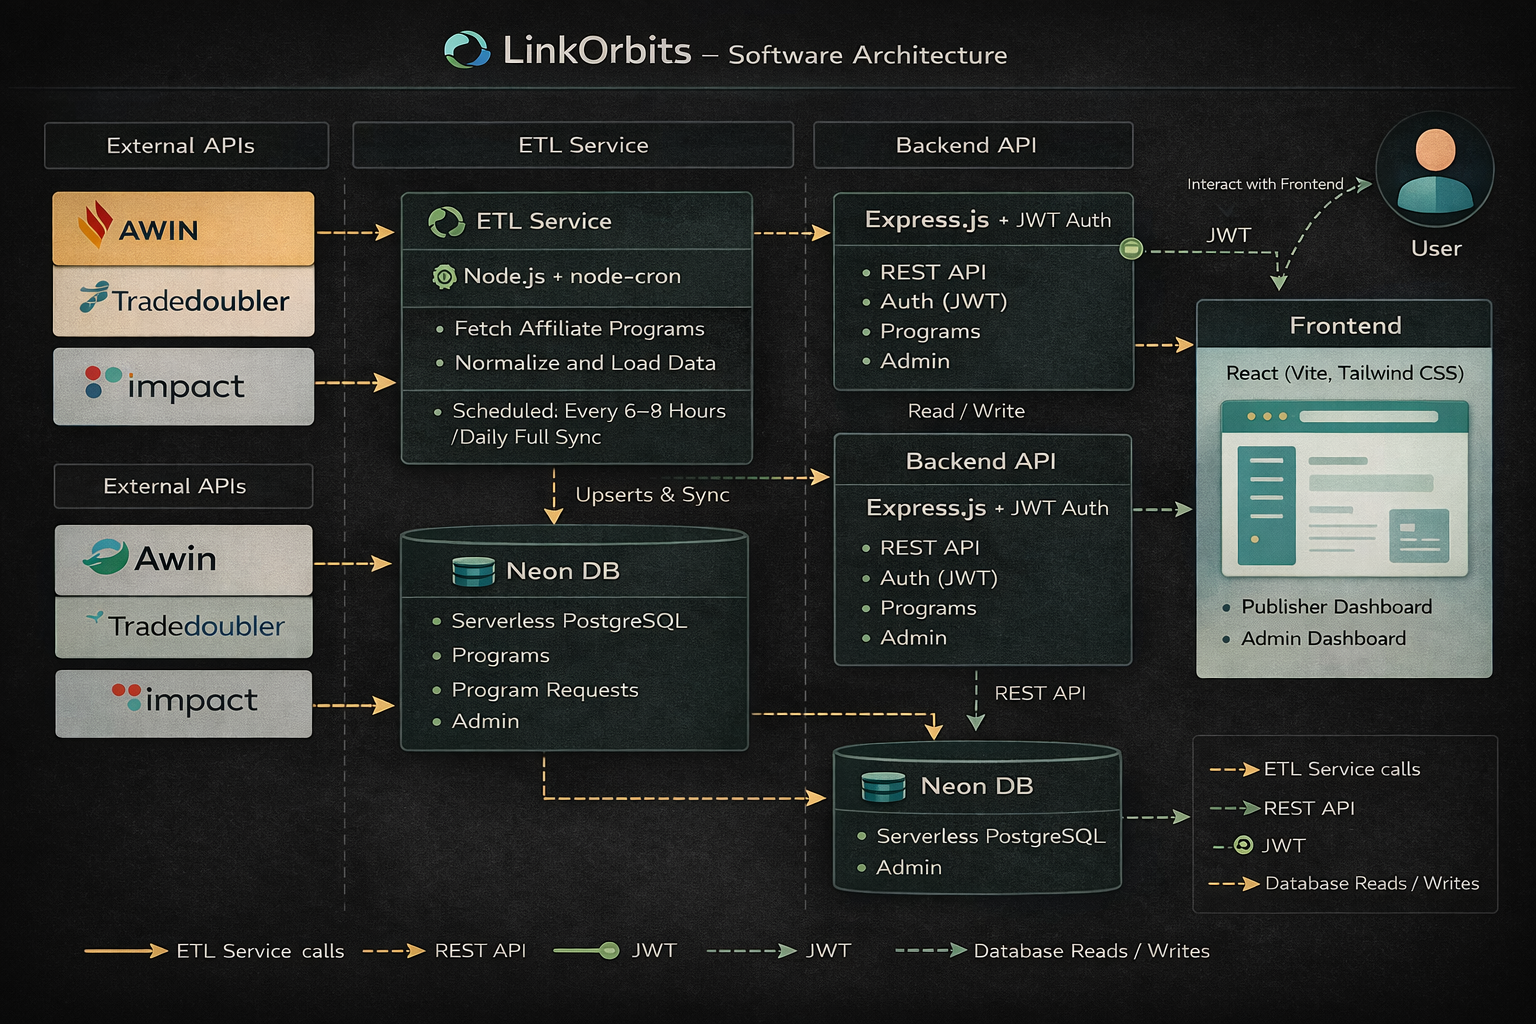Click the Admin Dashboard link
1536x1024 pixels.
pos(1324,639)
